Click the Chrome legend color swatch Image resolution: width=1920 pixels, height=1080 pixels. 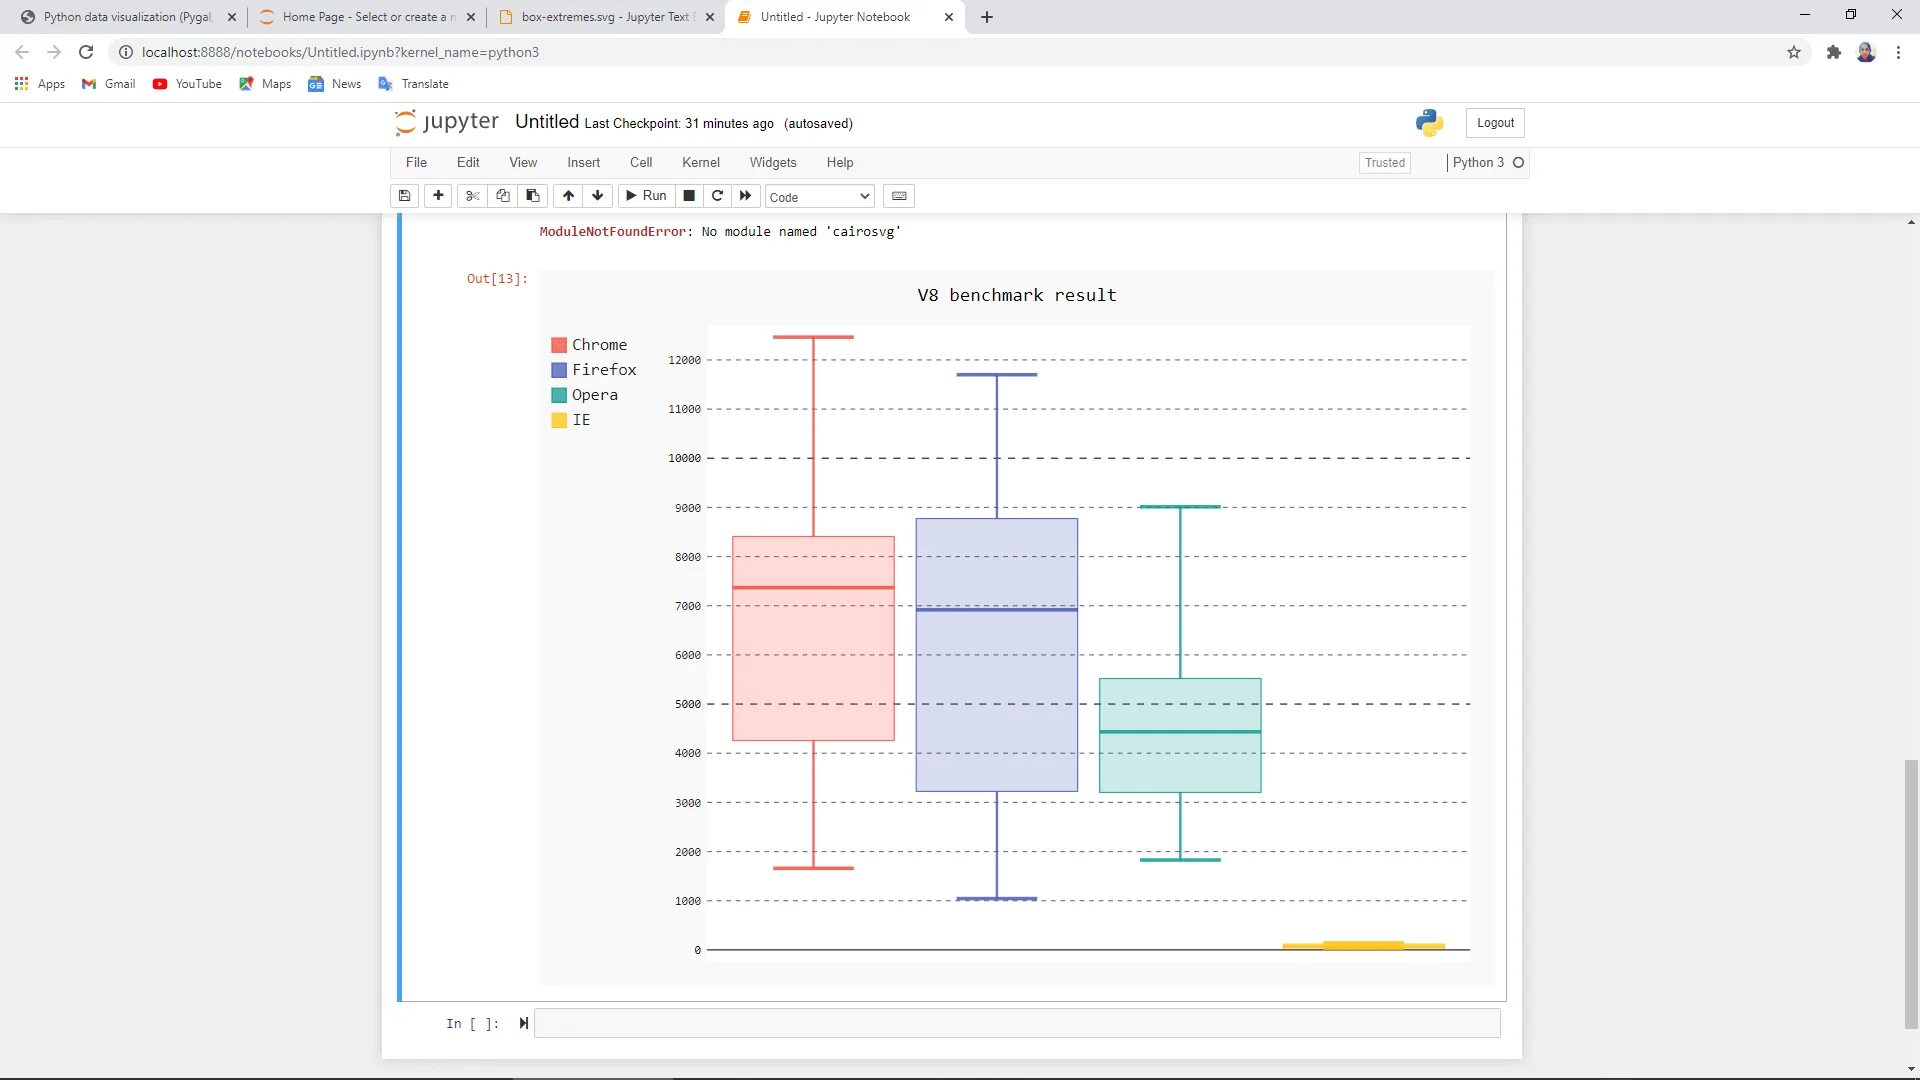(559, 344)
